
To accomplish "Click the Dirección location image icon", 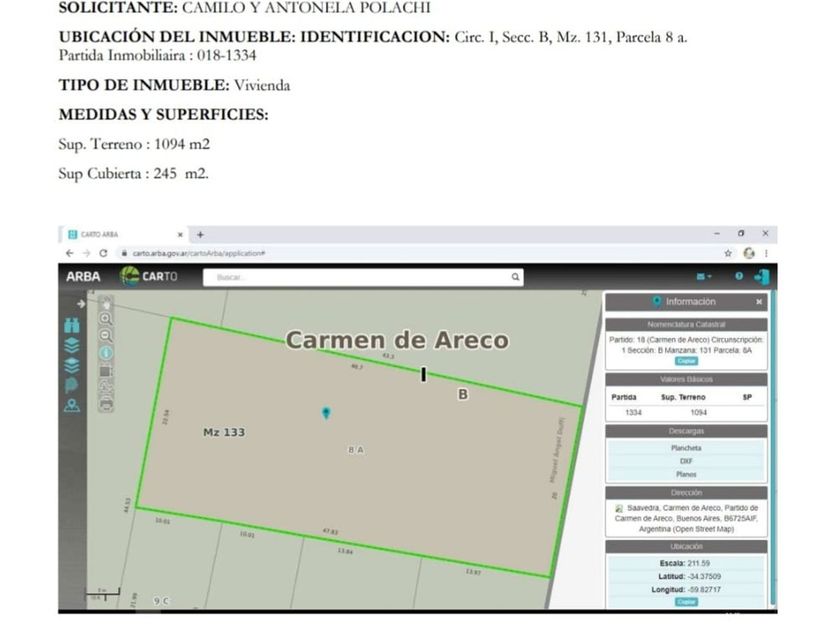I will (x=619, y=508).
